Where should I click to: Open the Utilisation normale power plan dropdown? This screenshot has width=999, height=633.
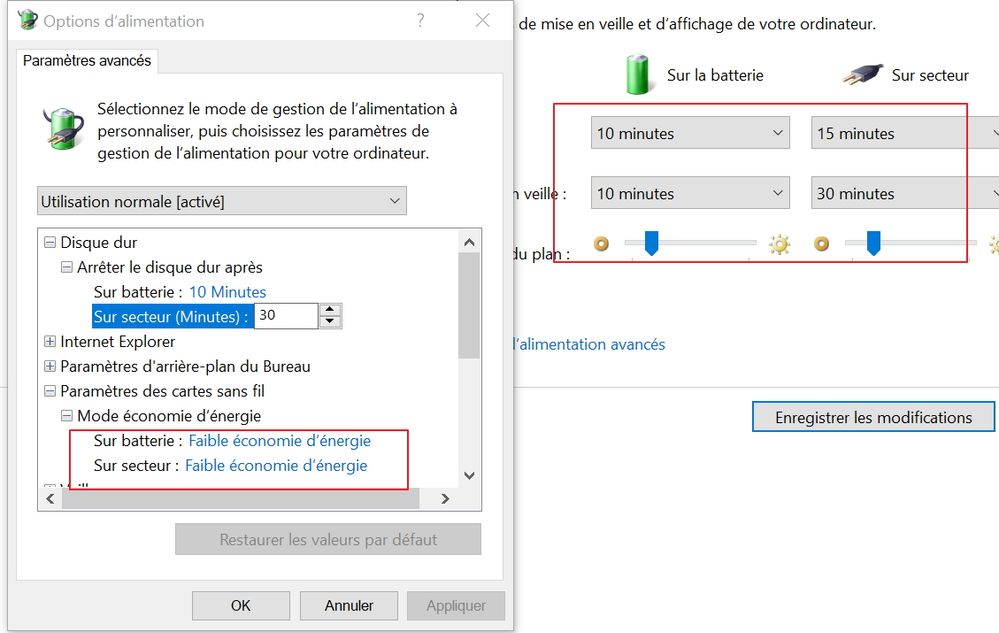coord(222,201)
